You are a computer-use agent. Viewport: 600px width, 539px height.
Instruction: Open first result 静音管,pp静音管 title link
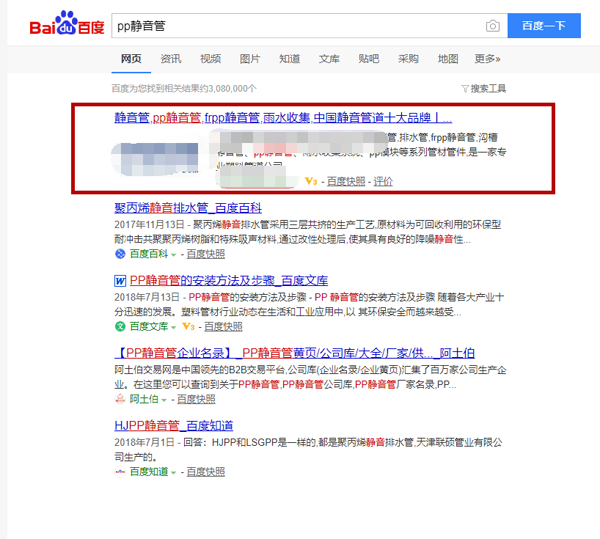(283, 117)
